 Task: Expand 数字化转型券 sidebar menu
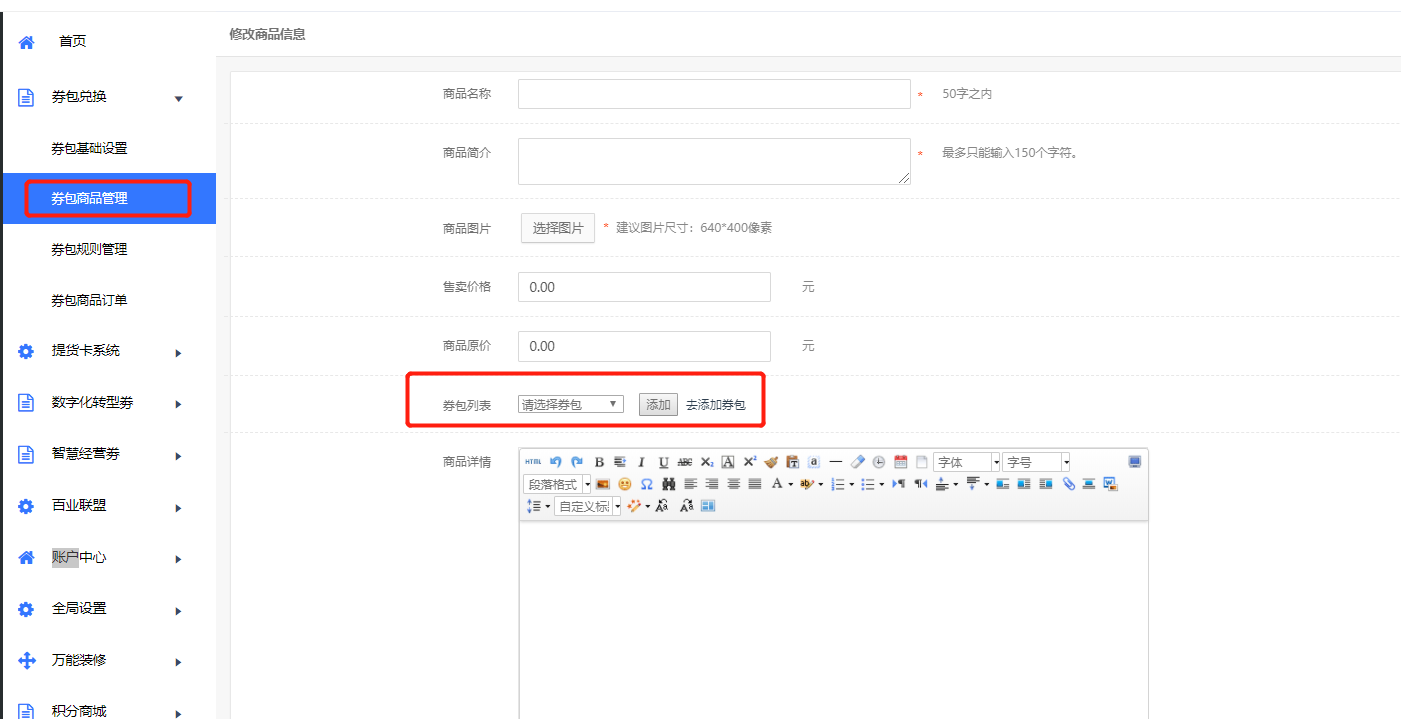tap(108, 403)
